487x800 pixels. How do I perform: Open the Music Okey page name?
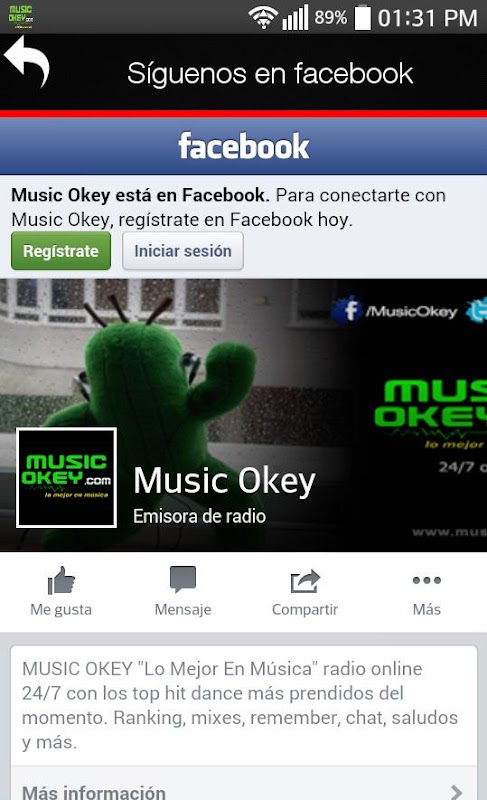coord(224,481)
